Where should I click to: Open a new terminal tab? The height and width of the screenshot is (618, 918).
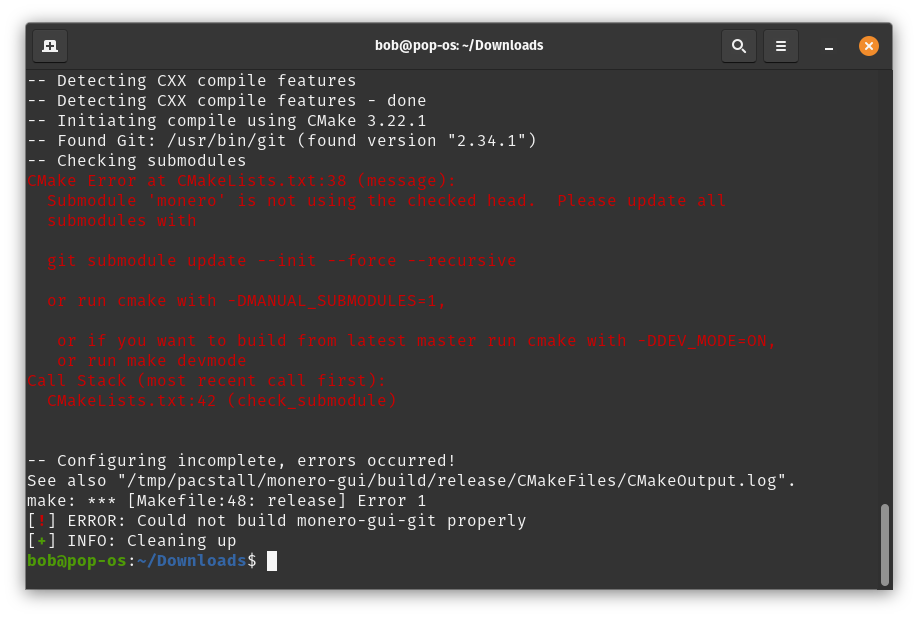50,45
